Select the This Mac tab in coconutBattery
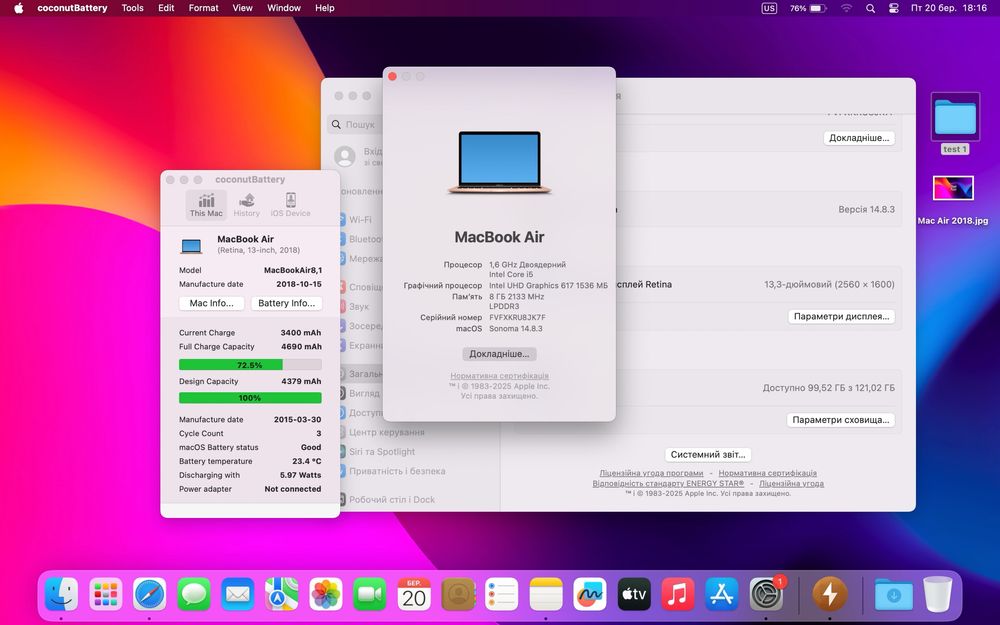 (x=206, y=205)
